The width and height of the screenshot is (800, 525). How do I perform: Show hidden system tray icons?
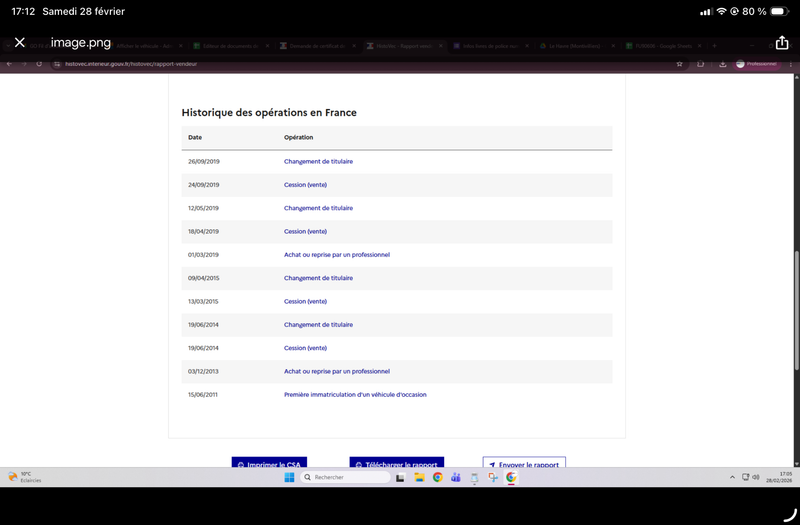733,477
